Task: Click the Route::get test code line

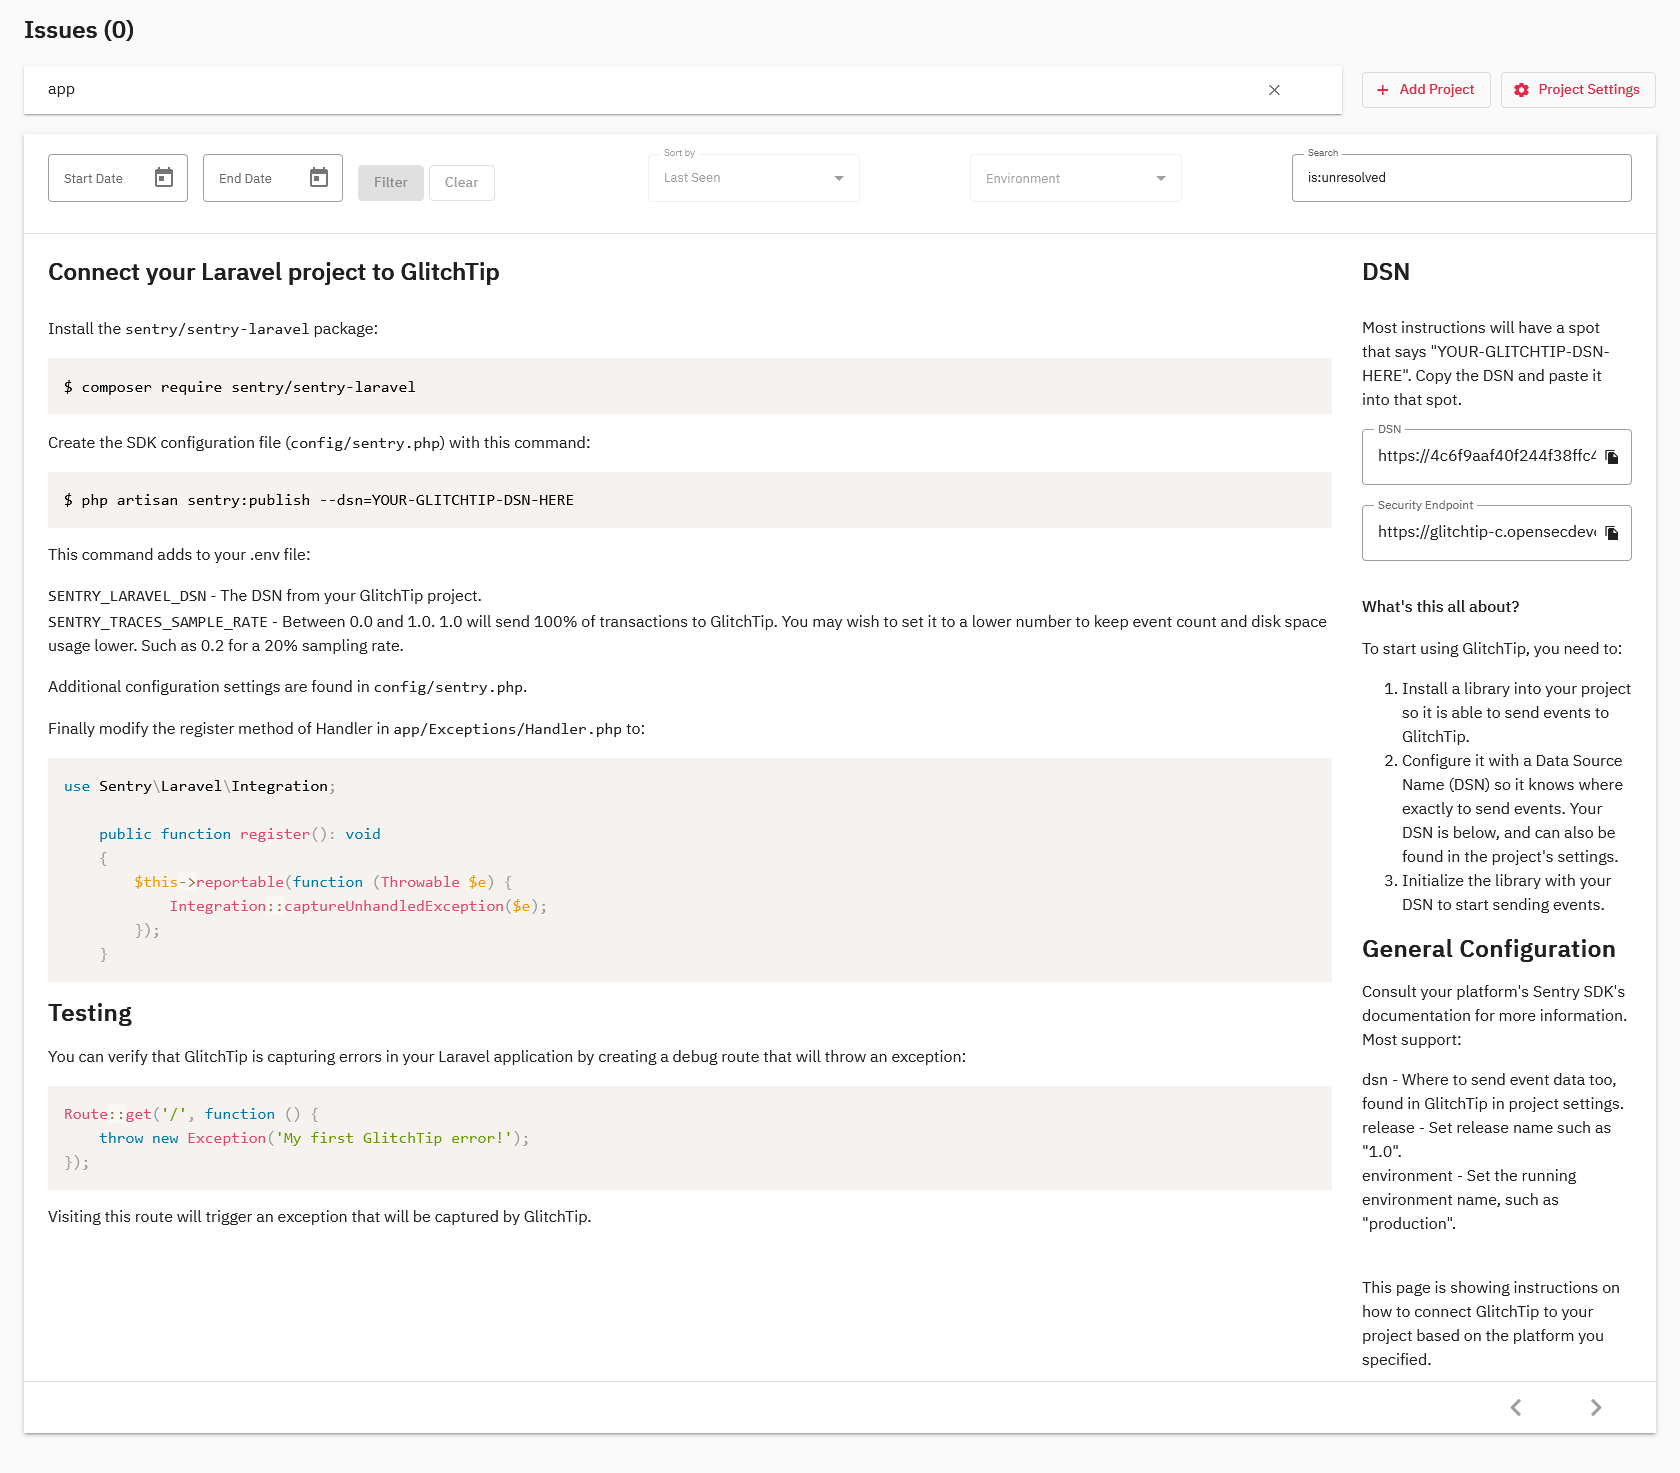Action: point(191,1114)
